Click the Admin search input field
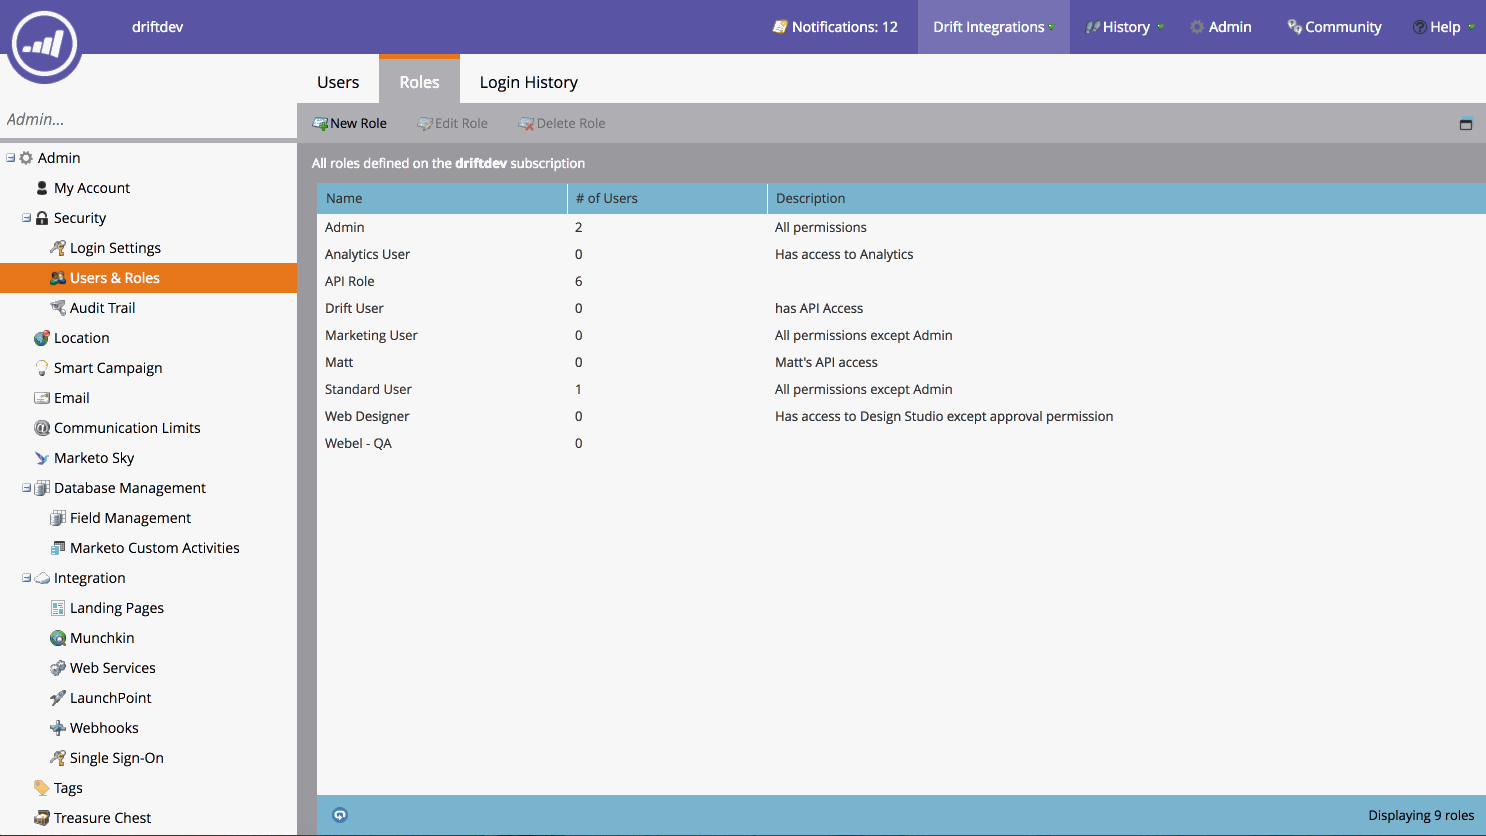The height and width of the screenshot is (836, 1486). [x=148, y=119]
